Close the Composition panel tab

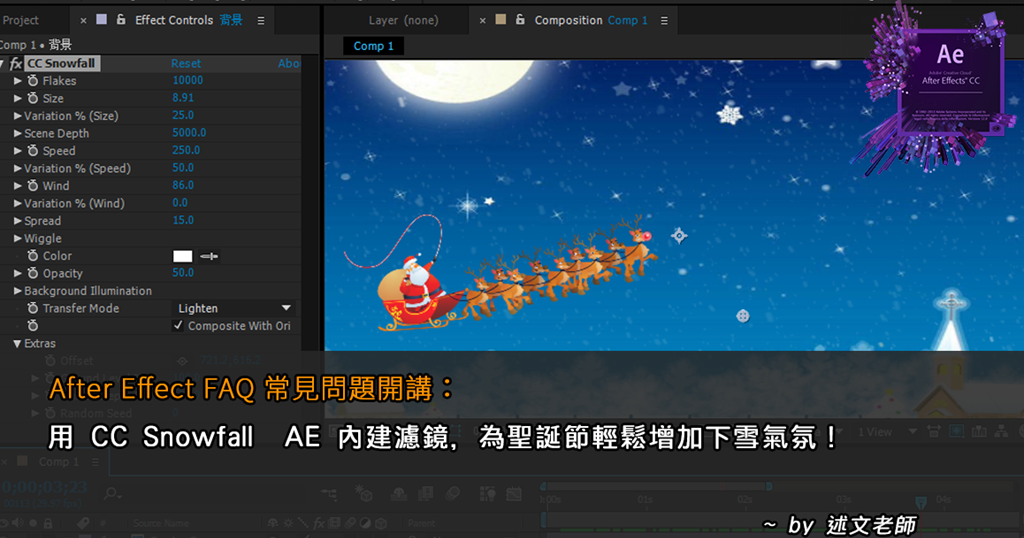coord(483,21)
